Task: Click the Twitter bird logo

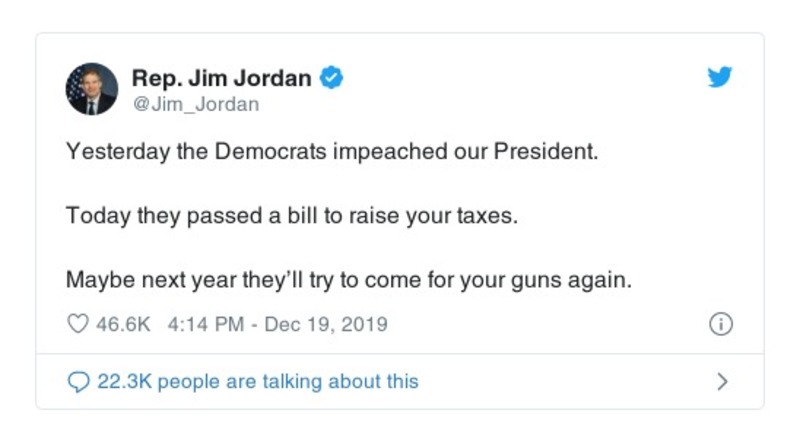Action: 720,78
